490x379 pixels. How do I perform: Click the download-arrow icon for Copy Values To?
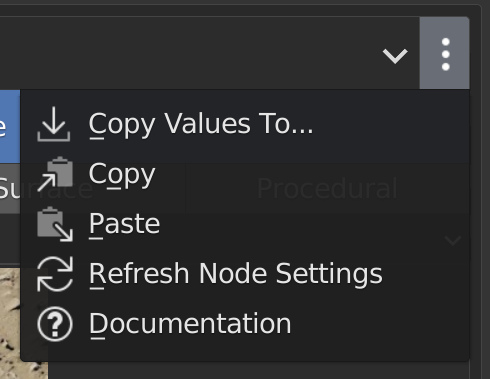click(54, 124)
